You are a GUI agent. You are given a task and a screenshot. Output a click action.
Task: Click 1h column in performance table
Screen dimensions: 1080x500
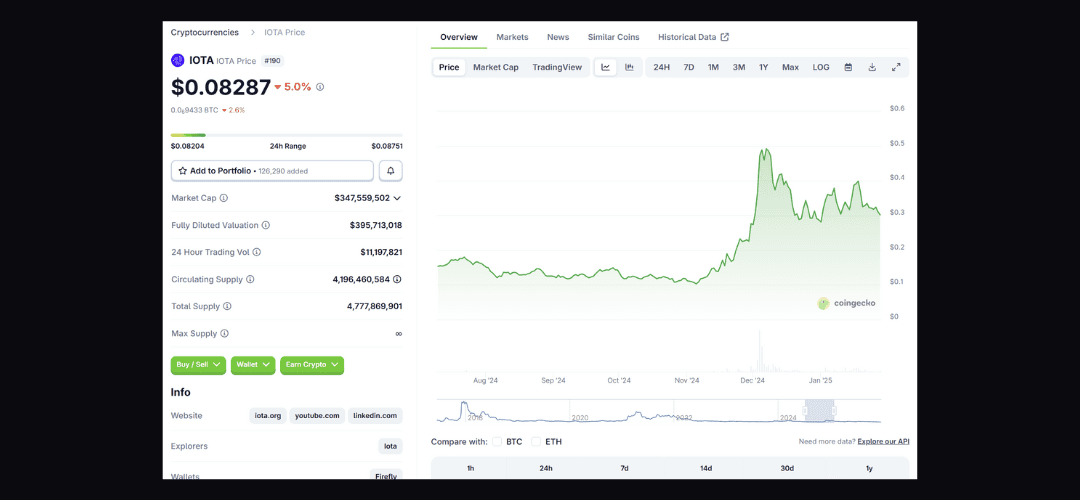coord(470,468)
